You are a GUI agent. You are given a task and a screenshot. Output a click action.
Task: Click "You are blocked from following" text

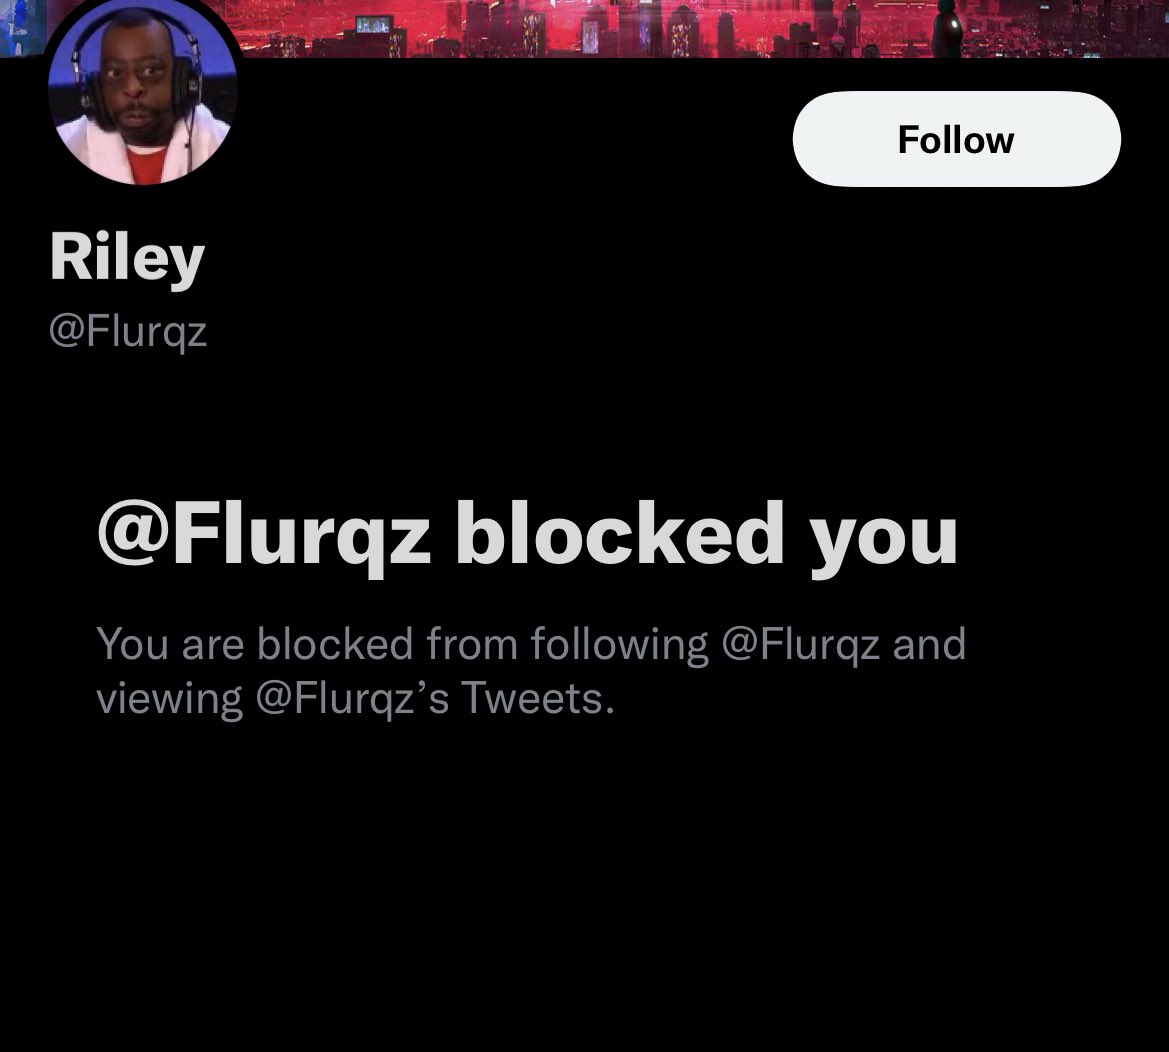coord(403,644)
